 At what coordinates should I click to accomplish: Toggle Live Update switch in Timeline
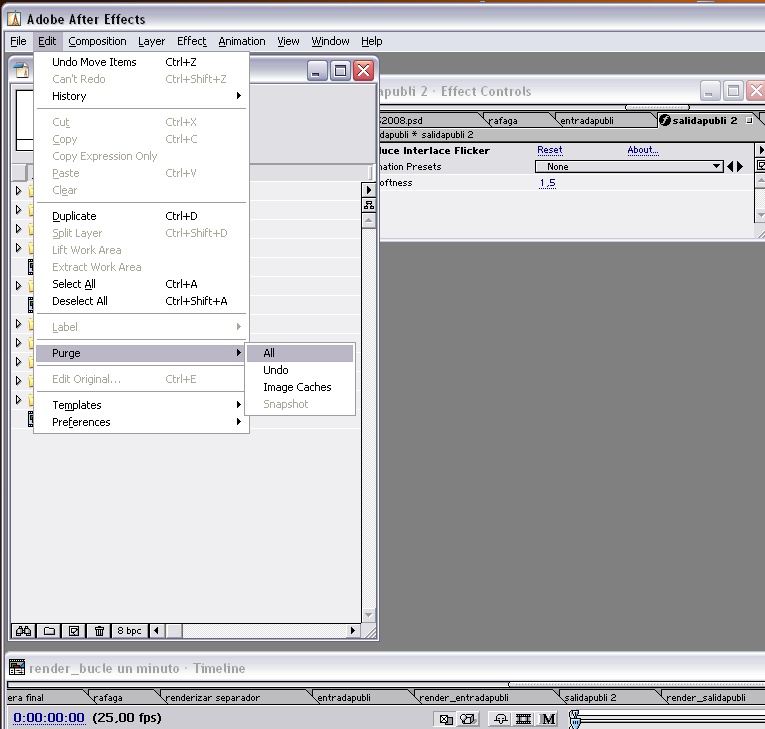pos(446,719)
